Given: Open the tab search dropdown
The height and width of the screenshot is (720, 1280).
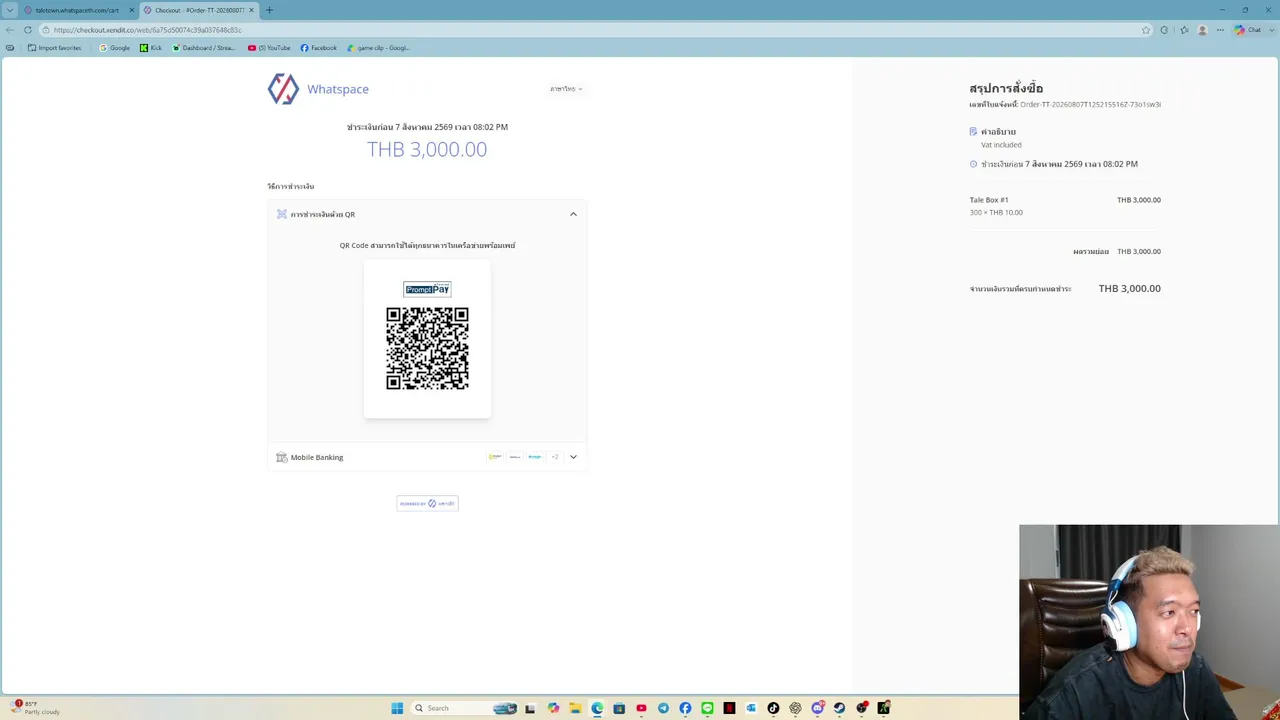Looking at the screenshot, I should click(x=11, y=10).
